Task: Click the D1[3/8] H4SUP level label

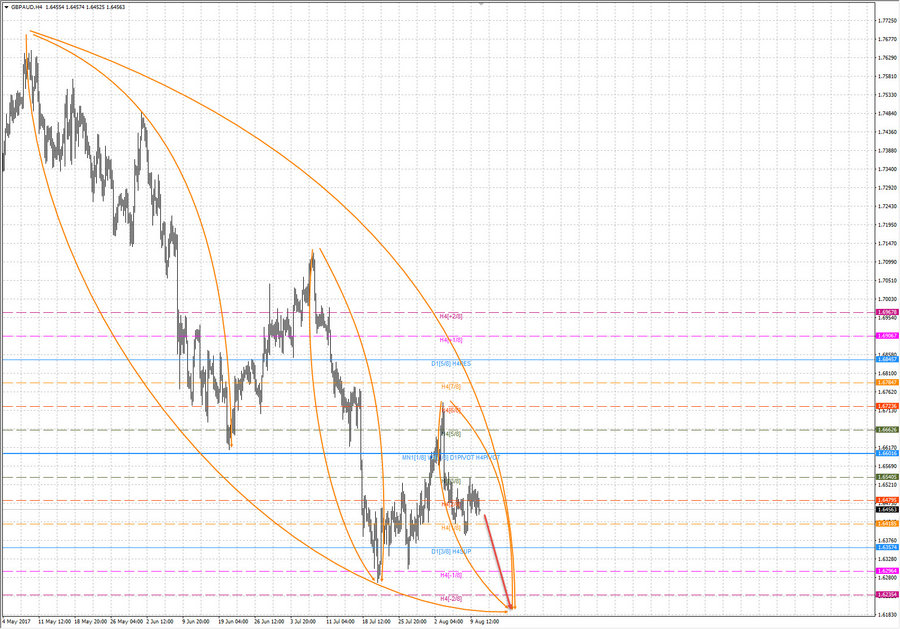Action: pyautogui.click(x=451, y=552)
